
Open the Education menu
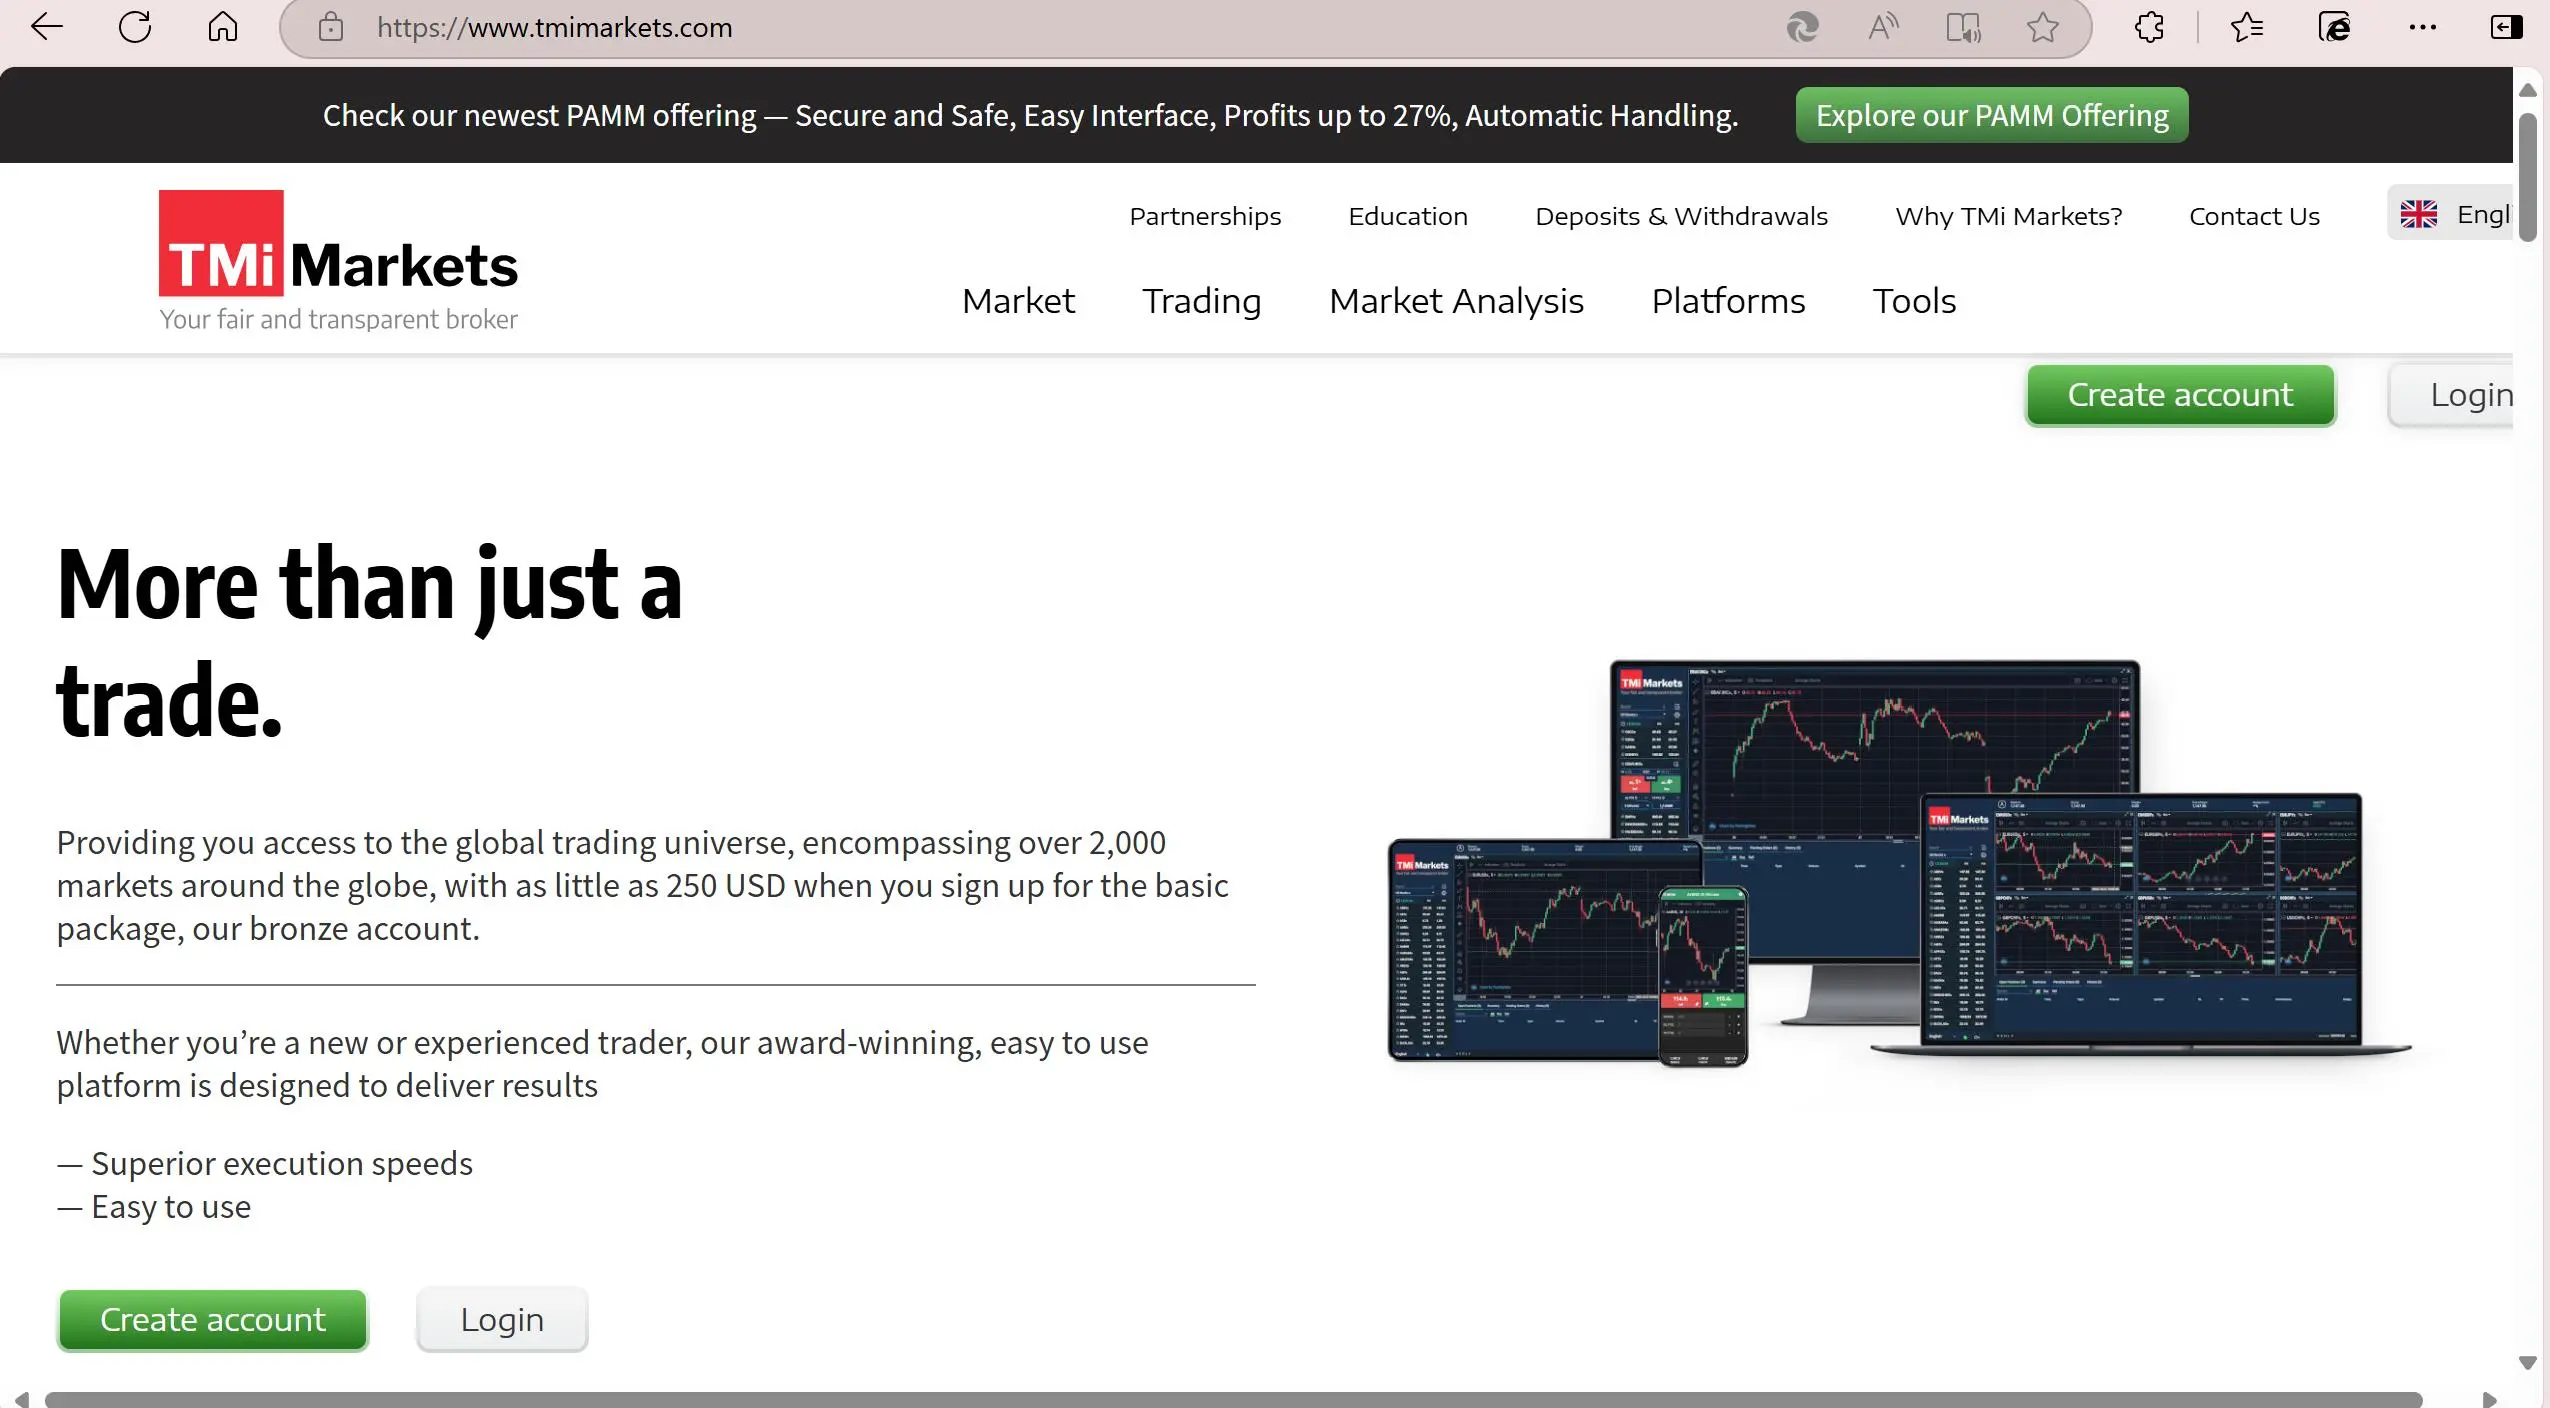pos(1408,216)
